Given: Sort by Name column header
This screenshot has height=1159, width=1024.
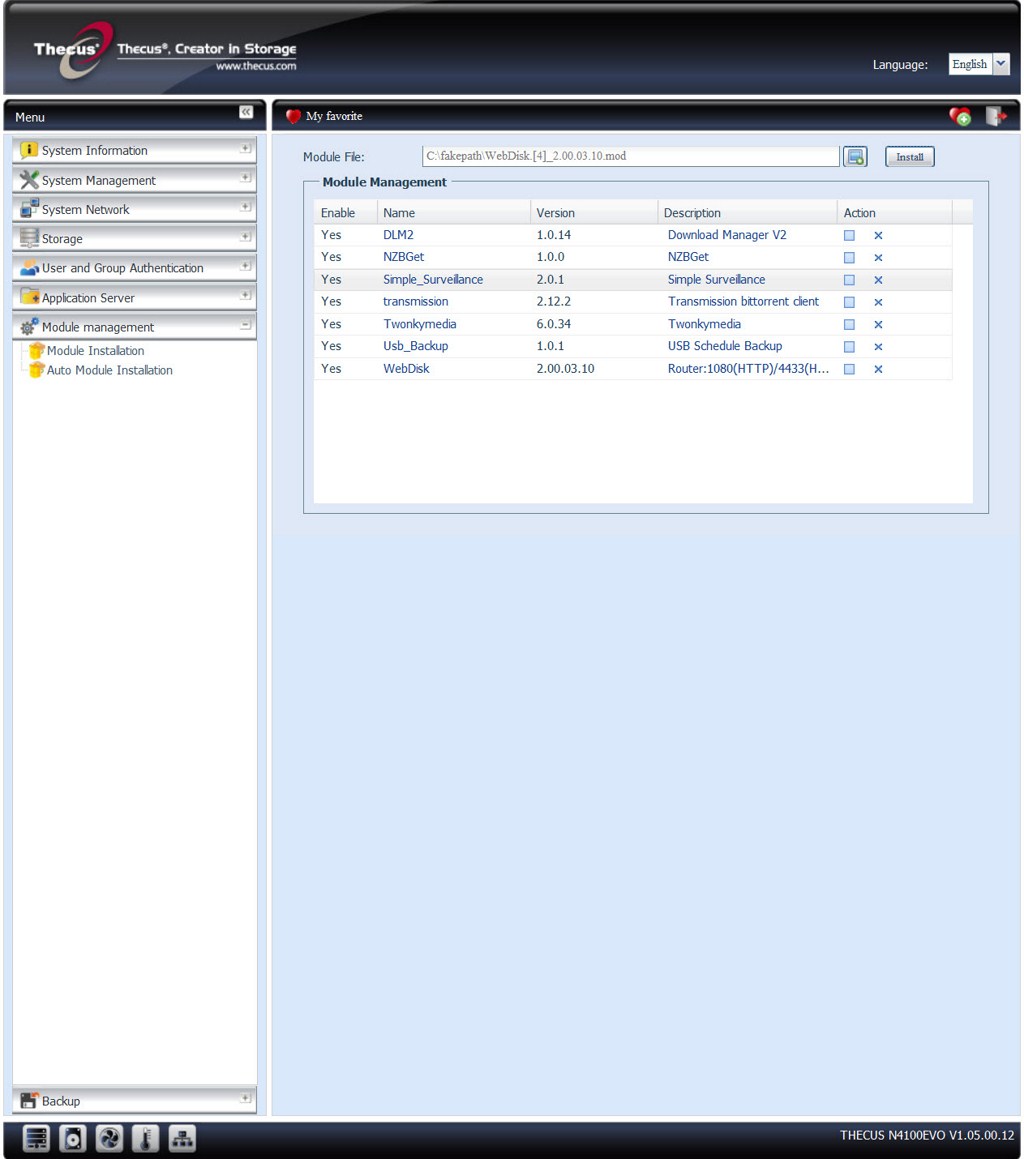Looking at the screenshot, I should tap(454, 213).
